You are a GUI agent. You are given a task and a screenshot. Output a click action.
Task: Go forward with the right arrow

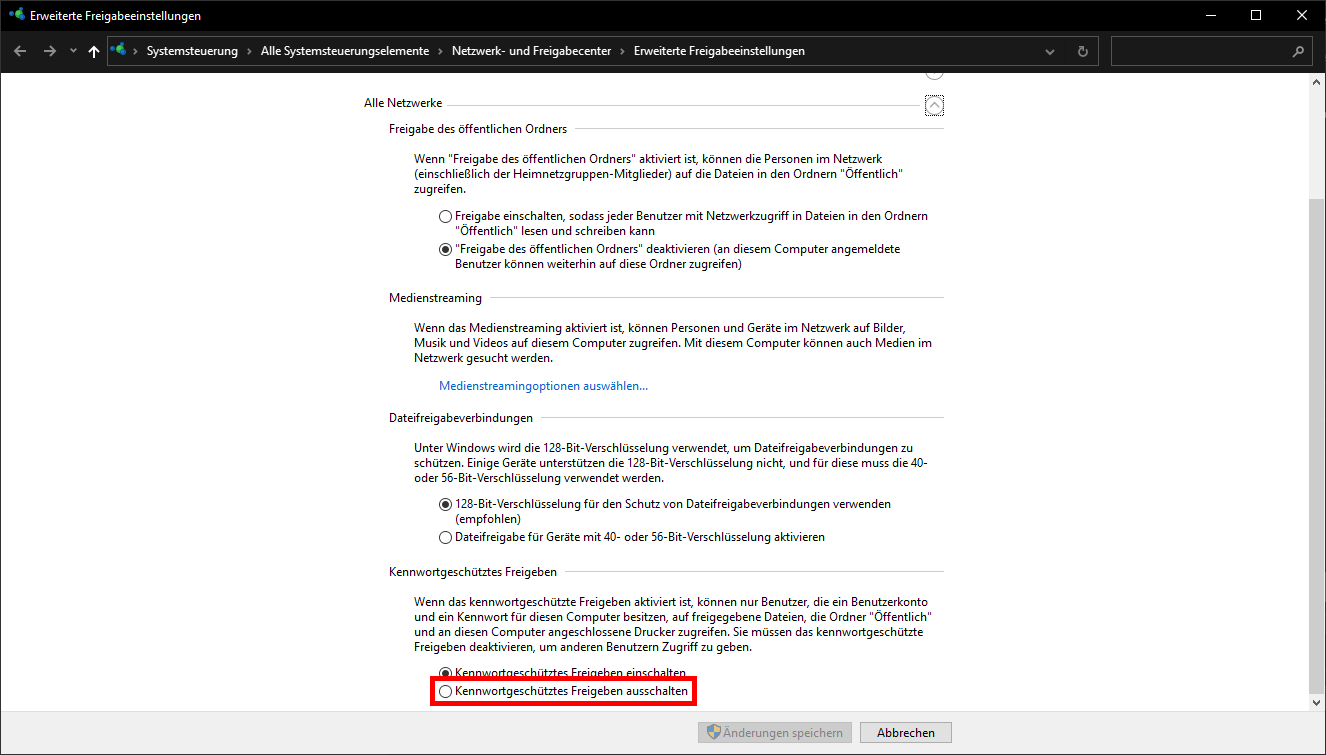click(x=50, y=51)
